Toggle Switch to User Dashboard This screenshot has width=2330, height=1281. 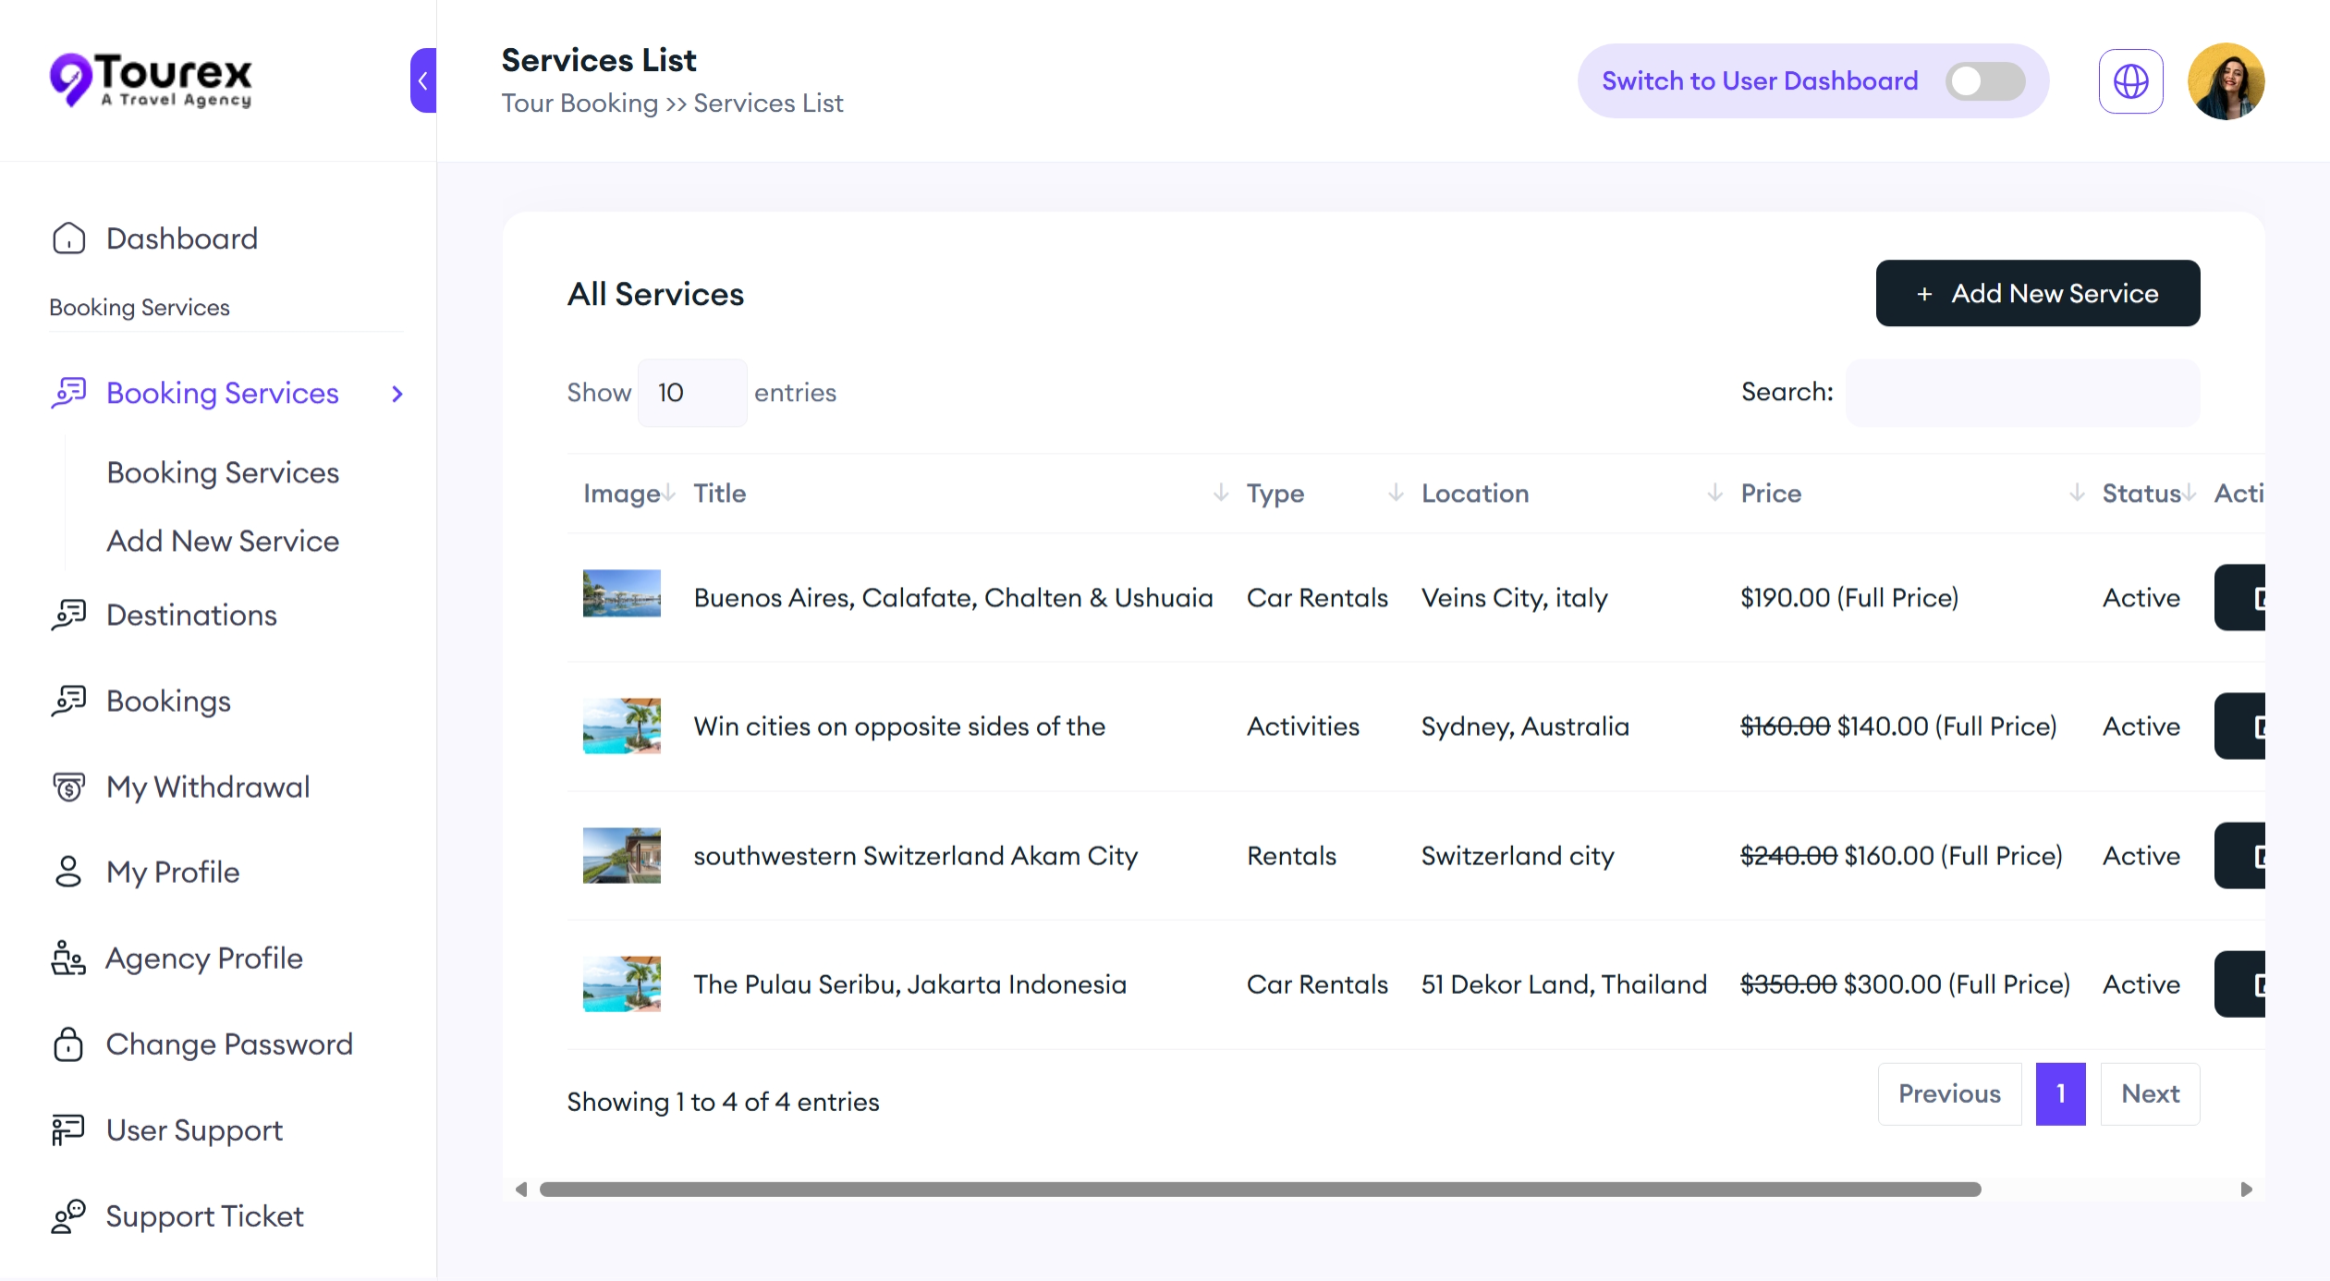1985,81
